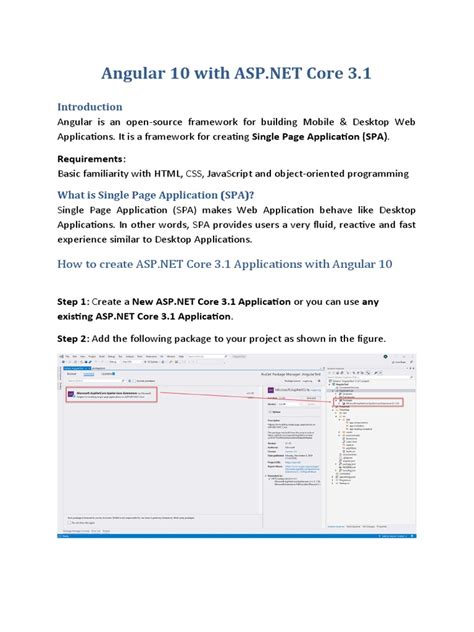Click Add to Source Control in status bar
Image resolution: width=474 pixels, height=632 pixels.
click(393, 536)
